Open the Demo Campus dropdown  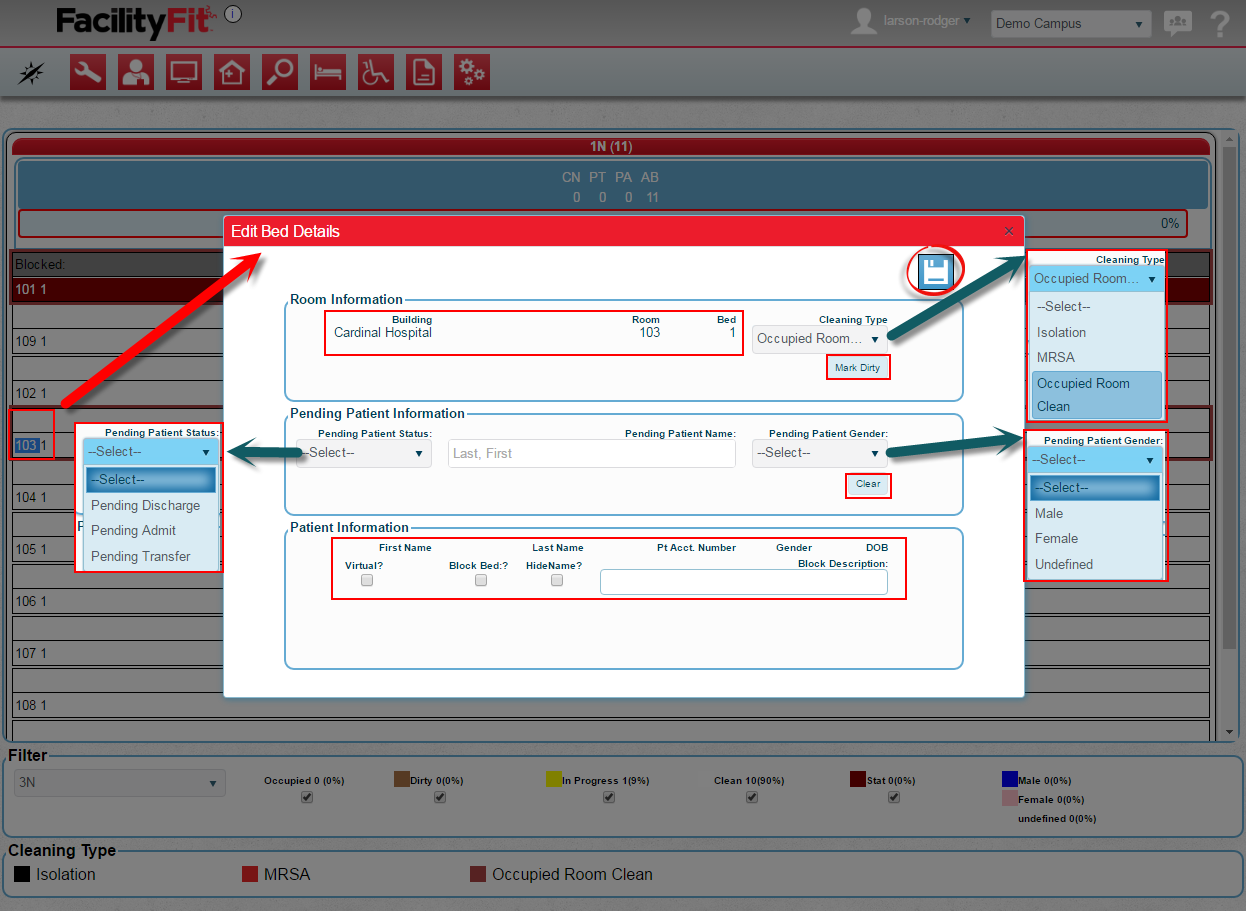pos(1070,24)
